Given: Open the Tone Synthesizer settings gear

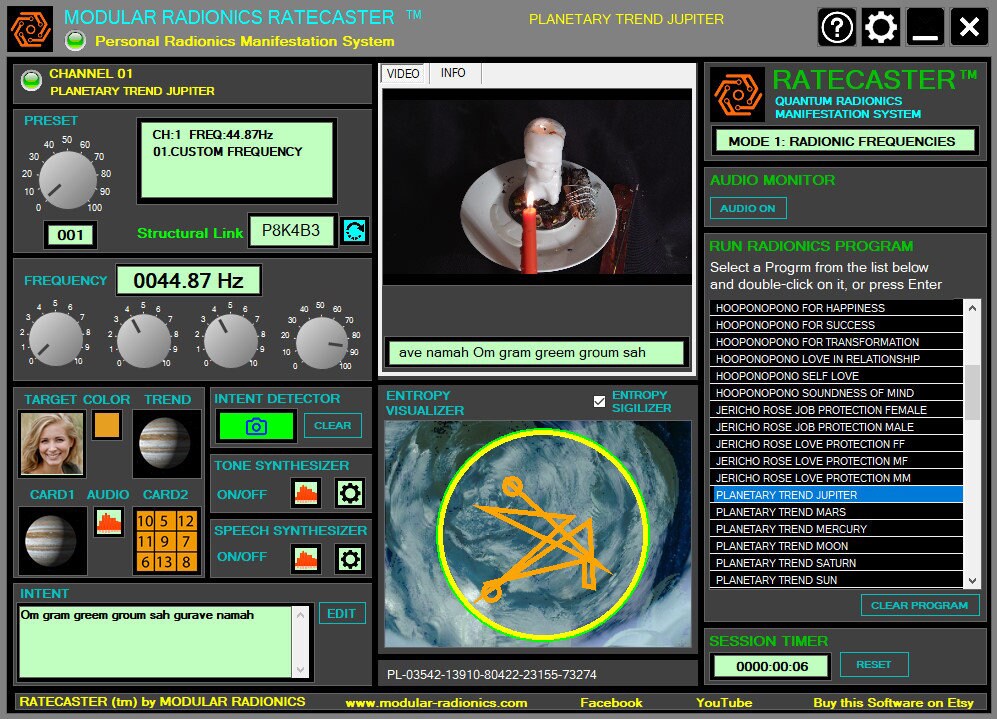Looking at the screenshot, I should [349, 492].
